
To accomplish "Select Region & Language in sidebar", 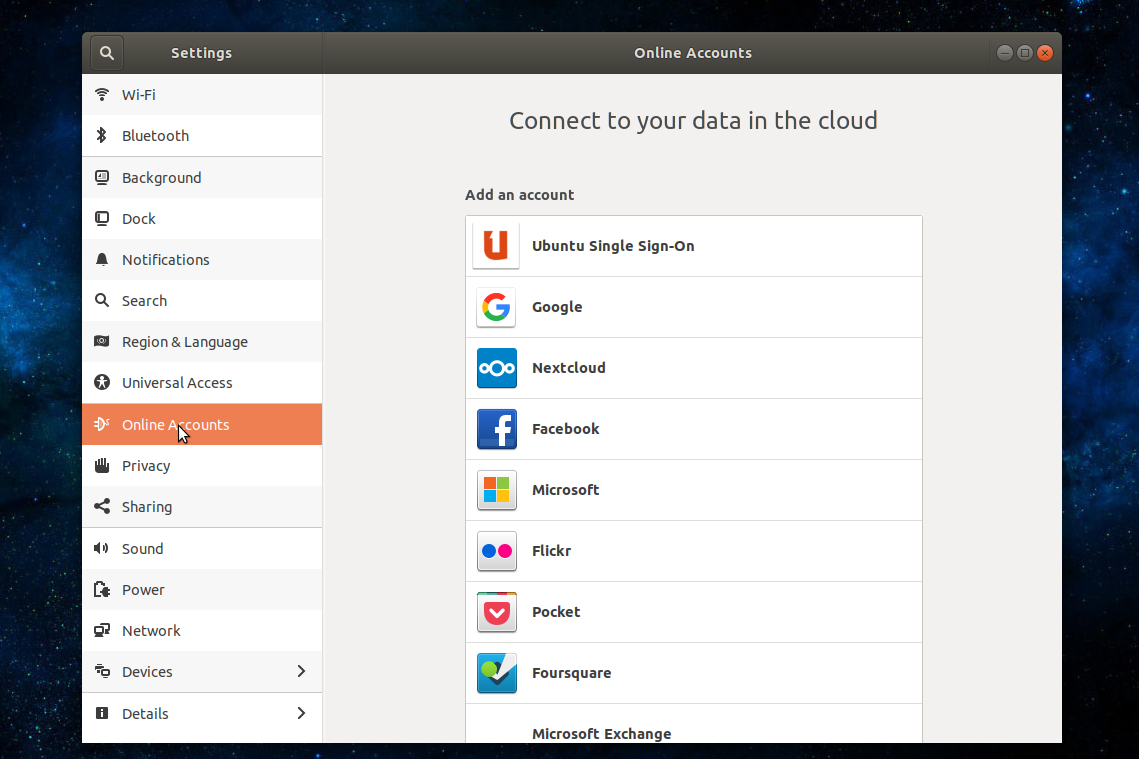I will 202,341.
